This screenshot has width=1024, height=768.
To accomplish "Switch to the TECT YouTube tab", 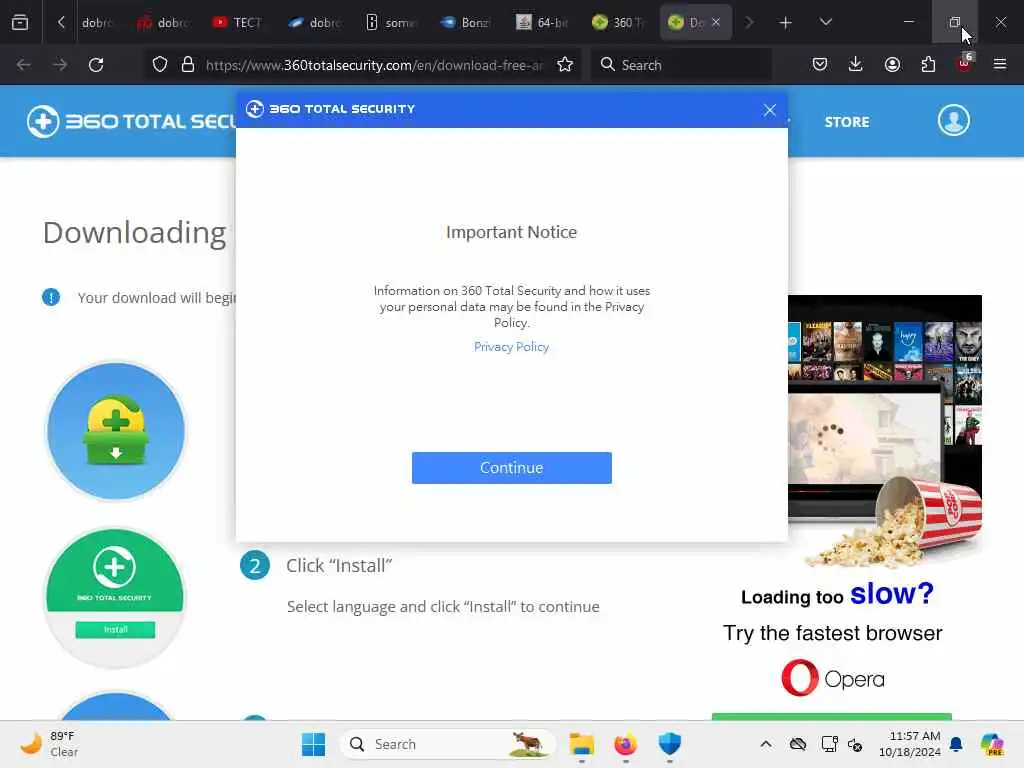I will [x=238, y=23].
